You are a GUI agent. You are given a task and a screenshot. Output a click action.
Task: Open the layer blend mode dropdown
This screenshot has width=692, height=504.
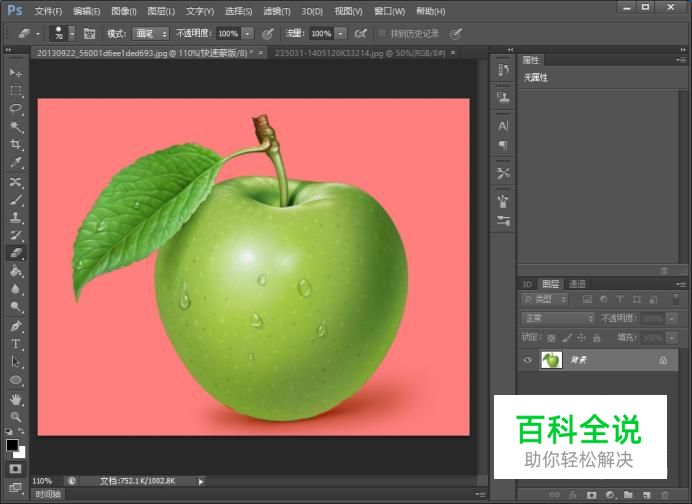[x=558, y=318]
